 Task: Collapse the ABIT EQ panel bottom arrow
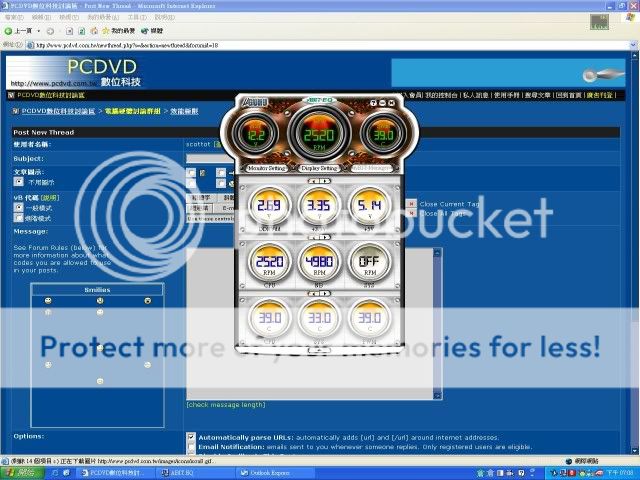[320, 350]
